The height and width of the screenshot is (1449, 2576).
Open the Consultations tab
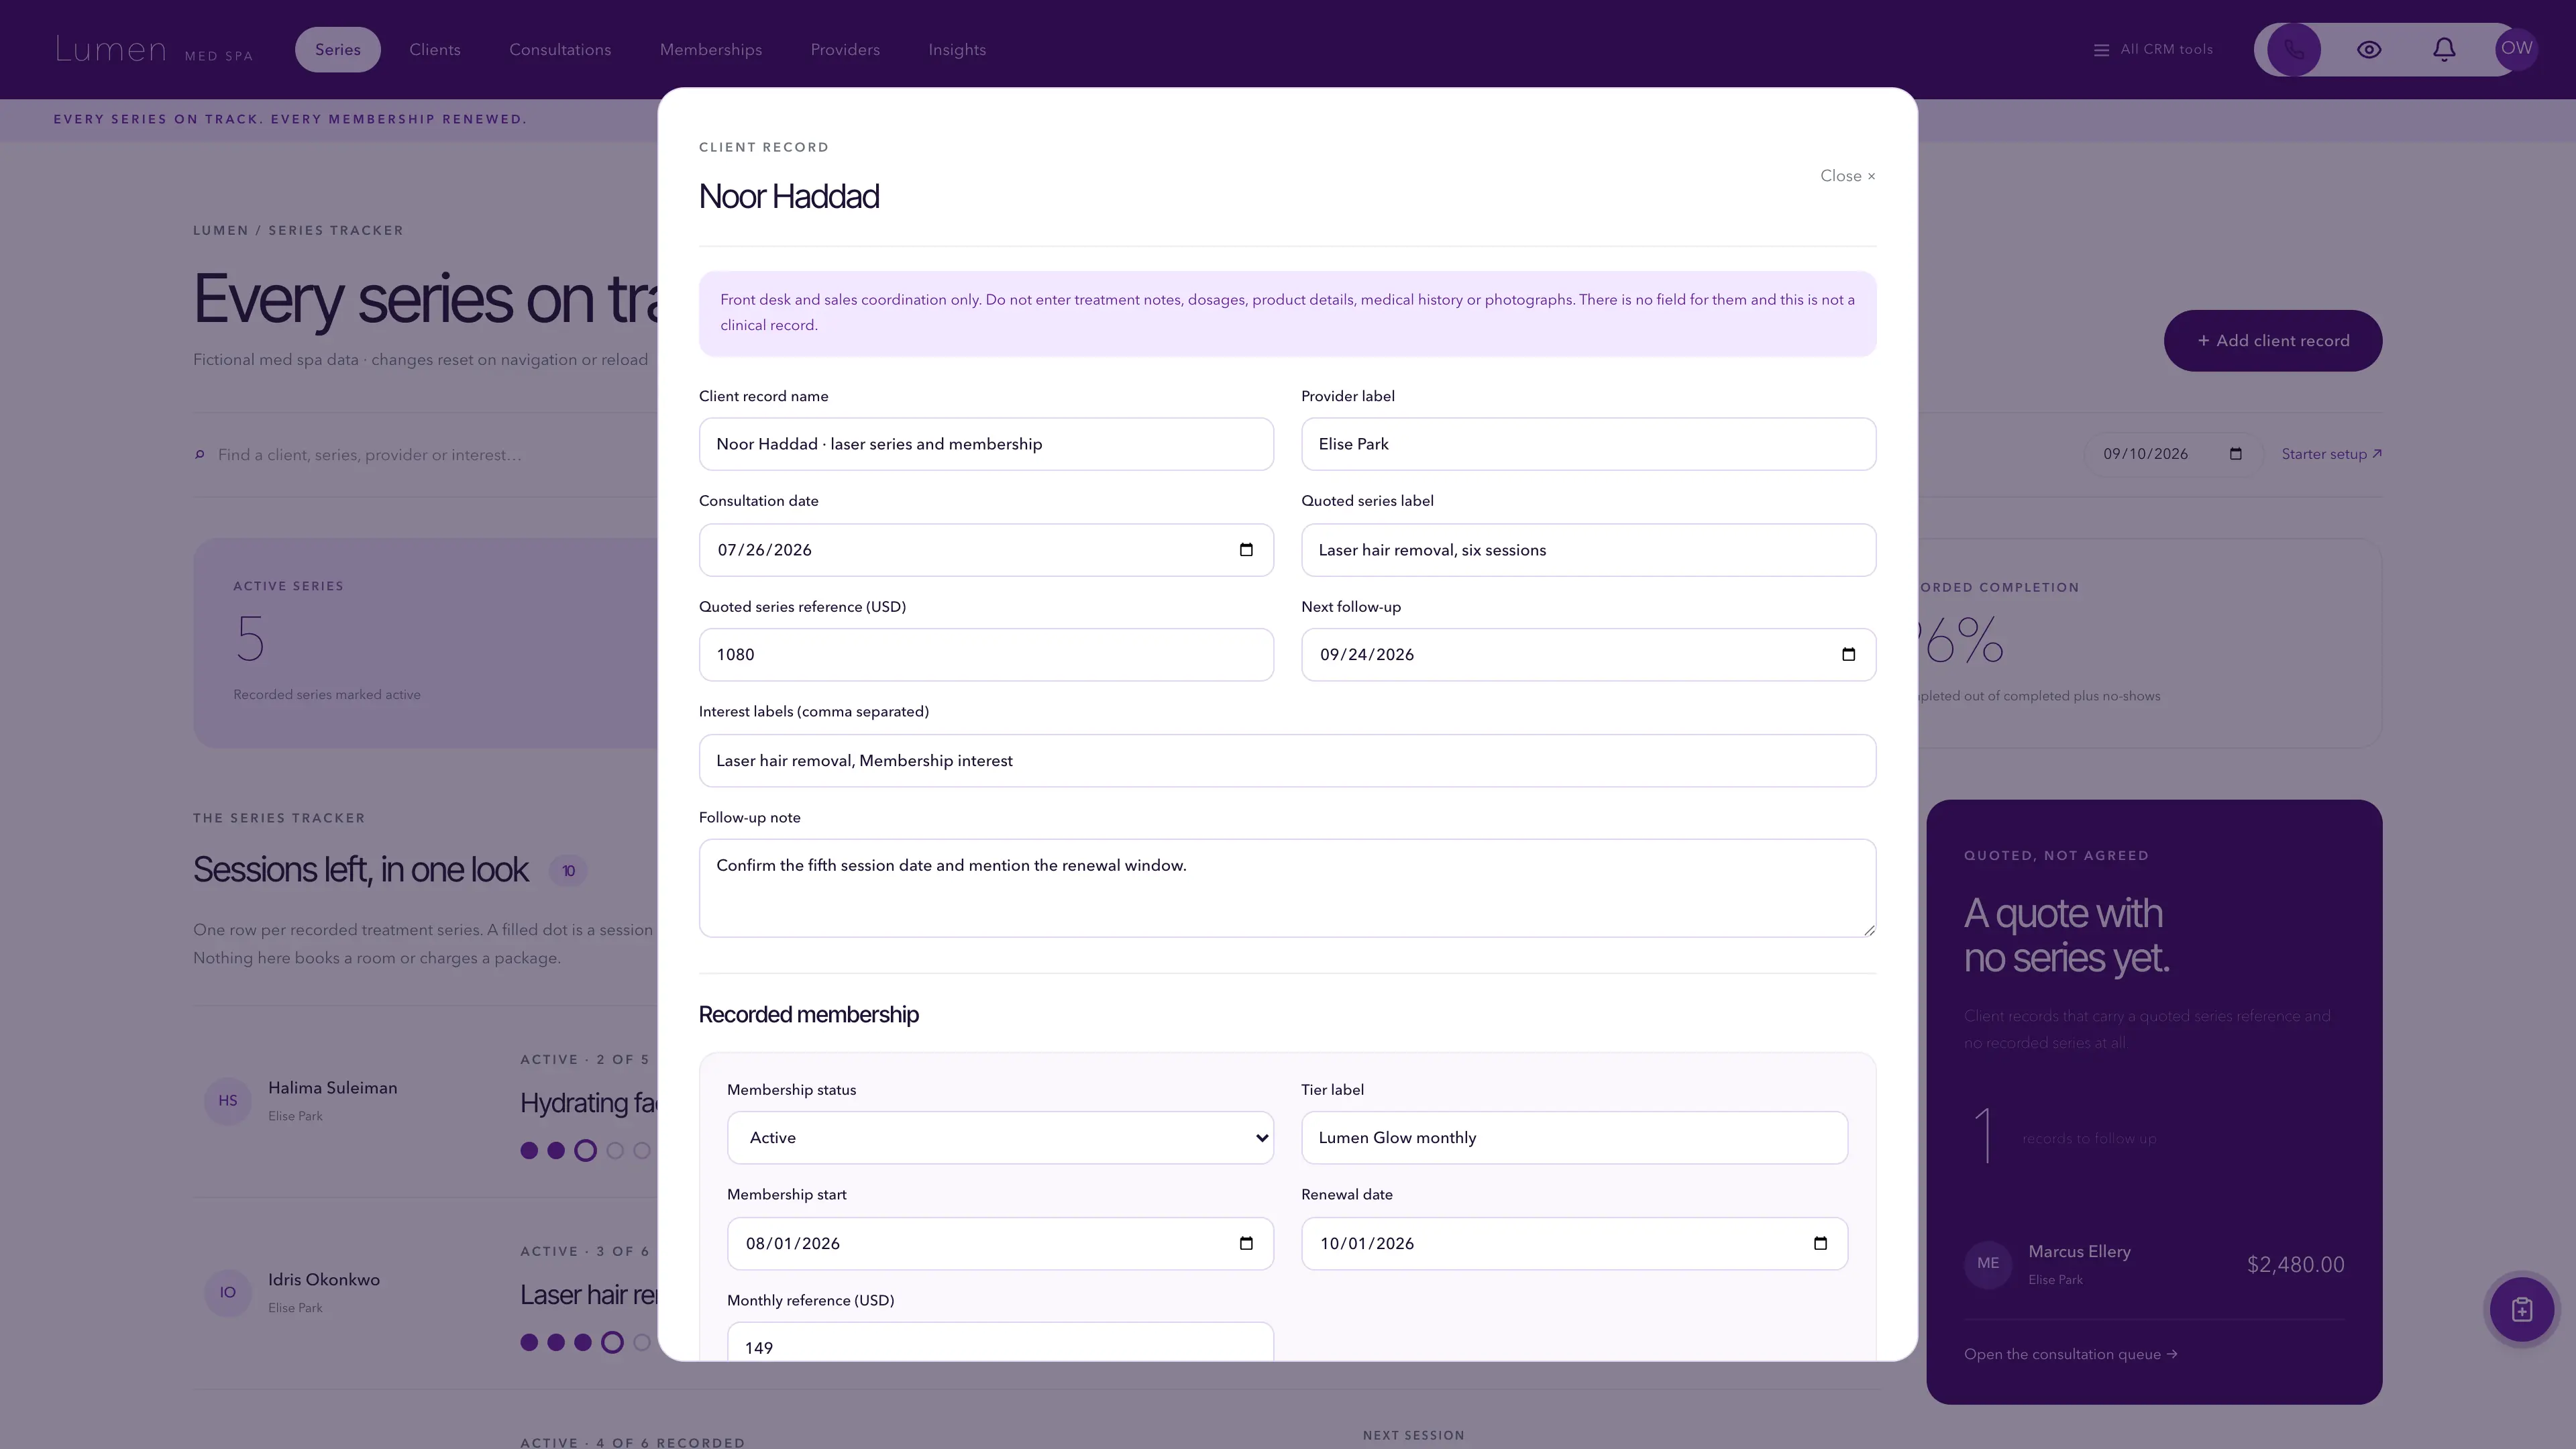(x=560, y=49)
